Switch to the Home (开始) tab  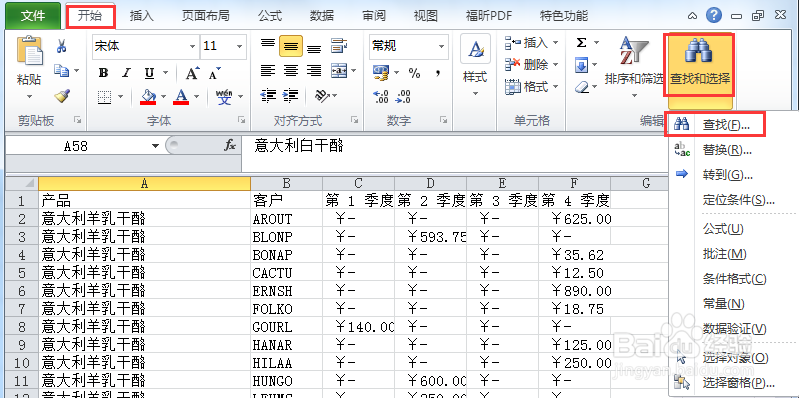click(x=90, y=16)
